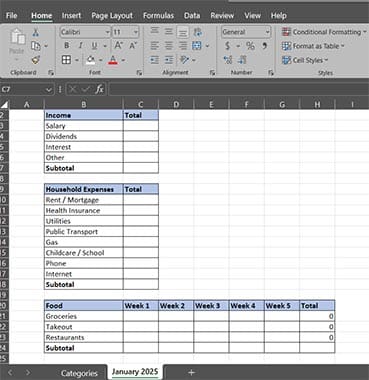This screenshot has width=369, height=380.
Task: Increase font size with the large A icon
Action: coord(118,46)
